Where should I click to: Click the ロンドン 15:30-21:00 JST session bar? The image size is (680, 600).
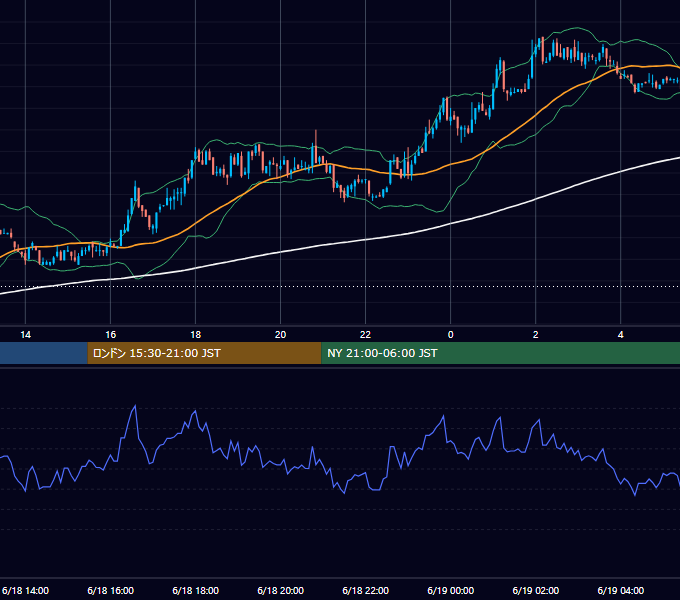[x=204, y=353]
